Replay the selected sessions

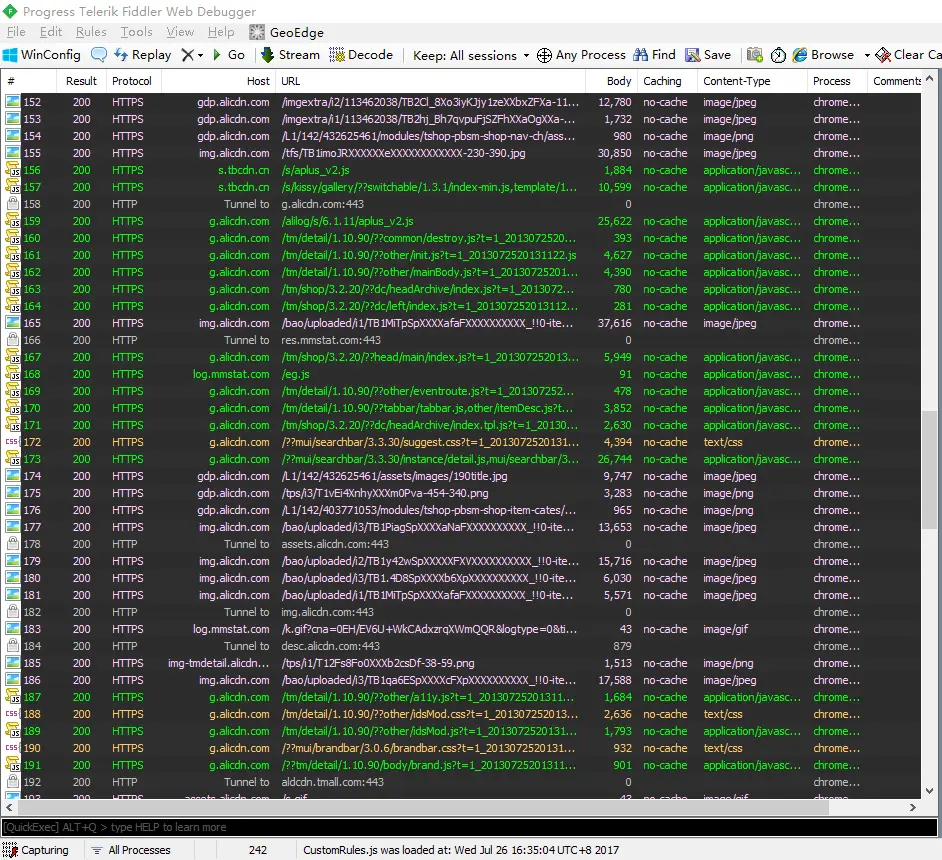pyautogui.click(x=143, y=55)
